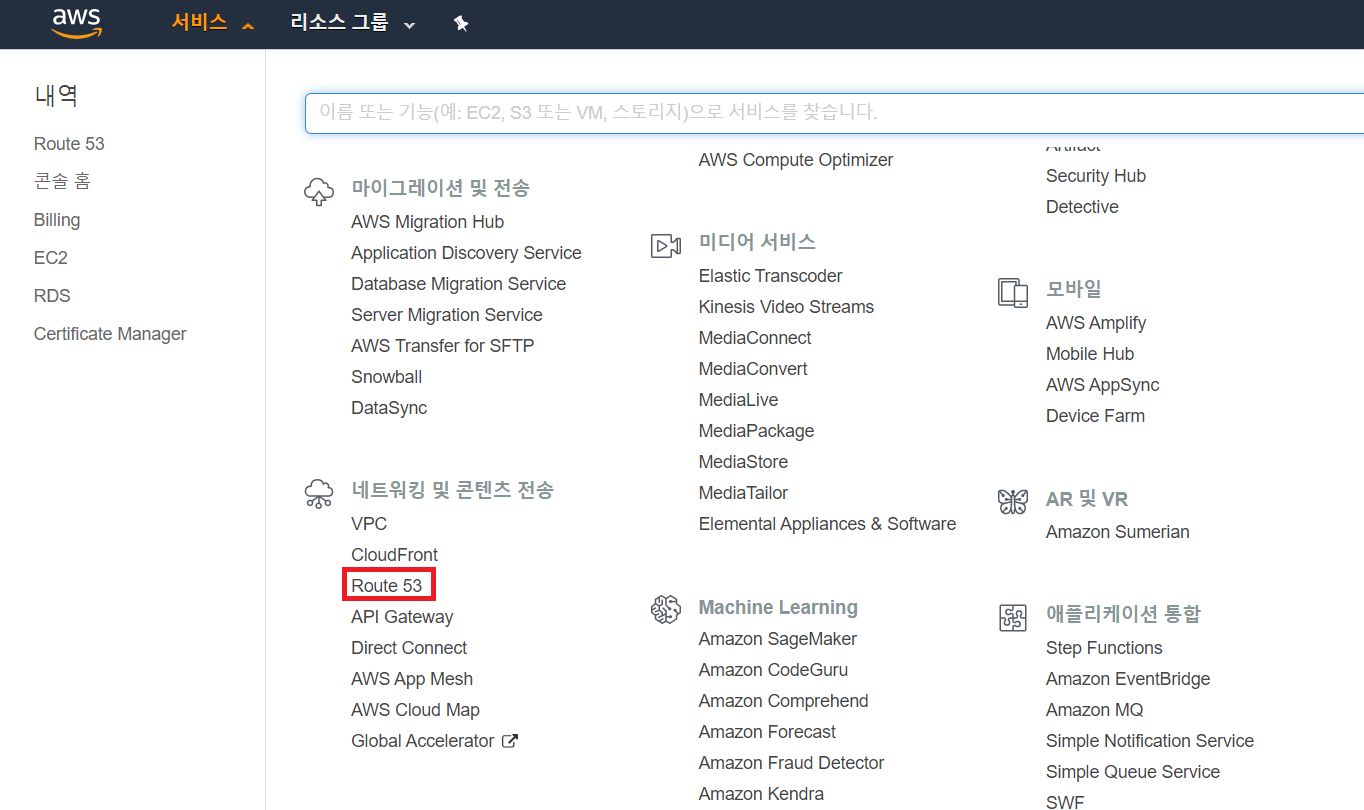The height and width of the screenshot is (810, 1364).
Task: Open Direct Connect
Action: 409,648
